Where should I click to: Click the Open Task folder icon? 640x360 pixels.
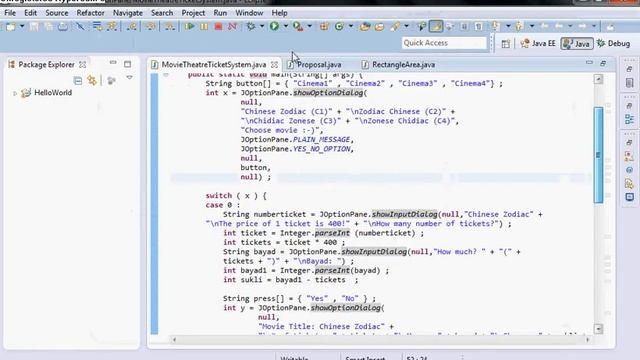pos(380,27)
